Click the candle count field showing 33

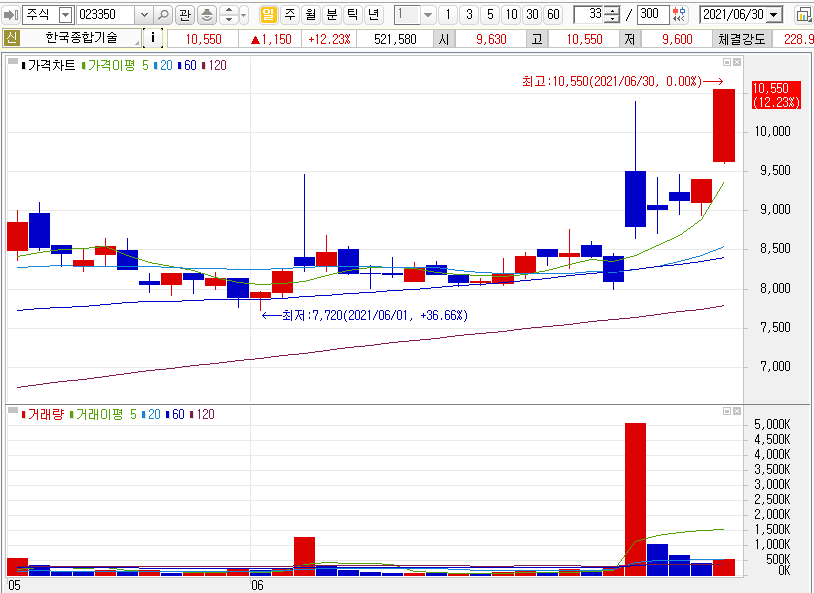589,15
